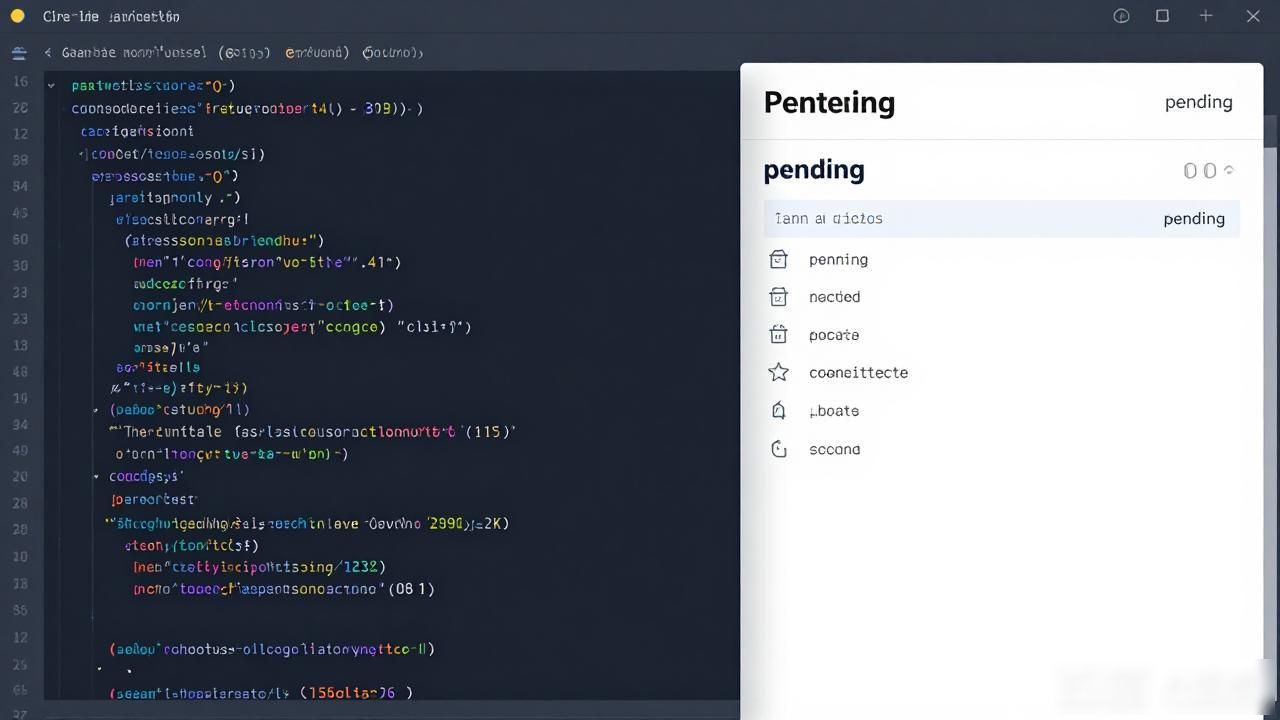Click the yellow dot window control

tap(17, 16)
